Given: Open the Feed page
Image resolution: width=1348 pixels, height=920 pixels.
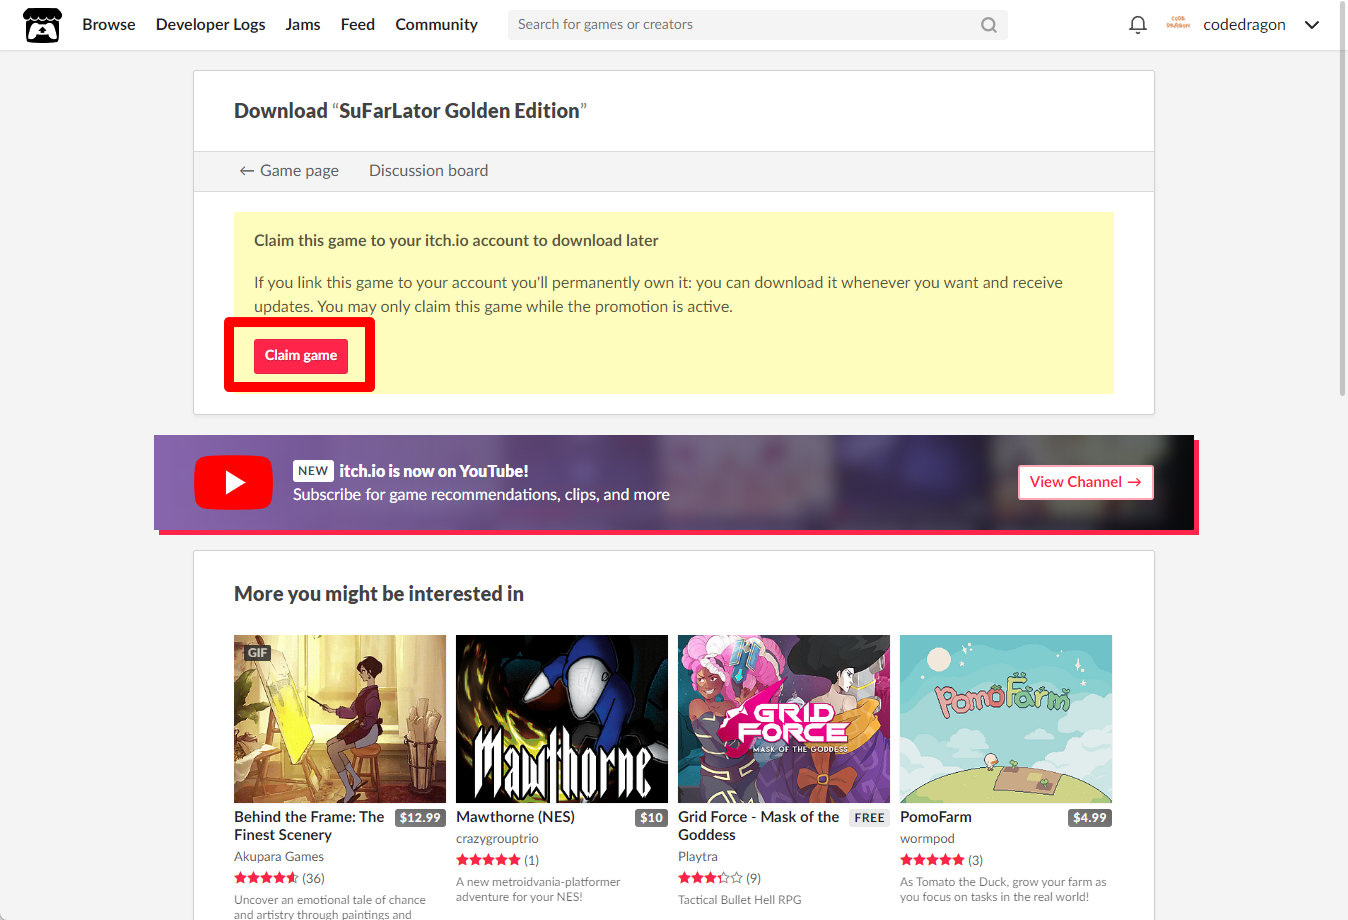Looking at the screenshot, I should [358, 25].
